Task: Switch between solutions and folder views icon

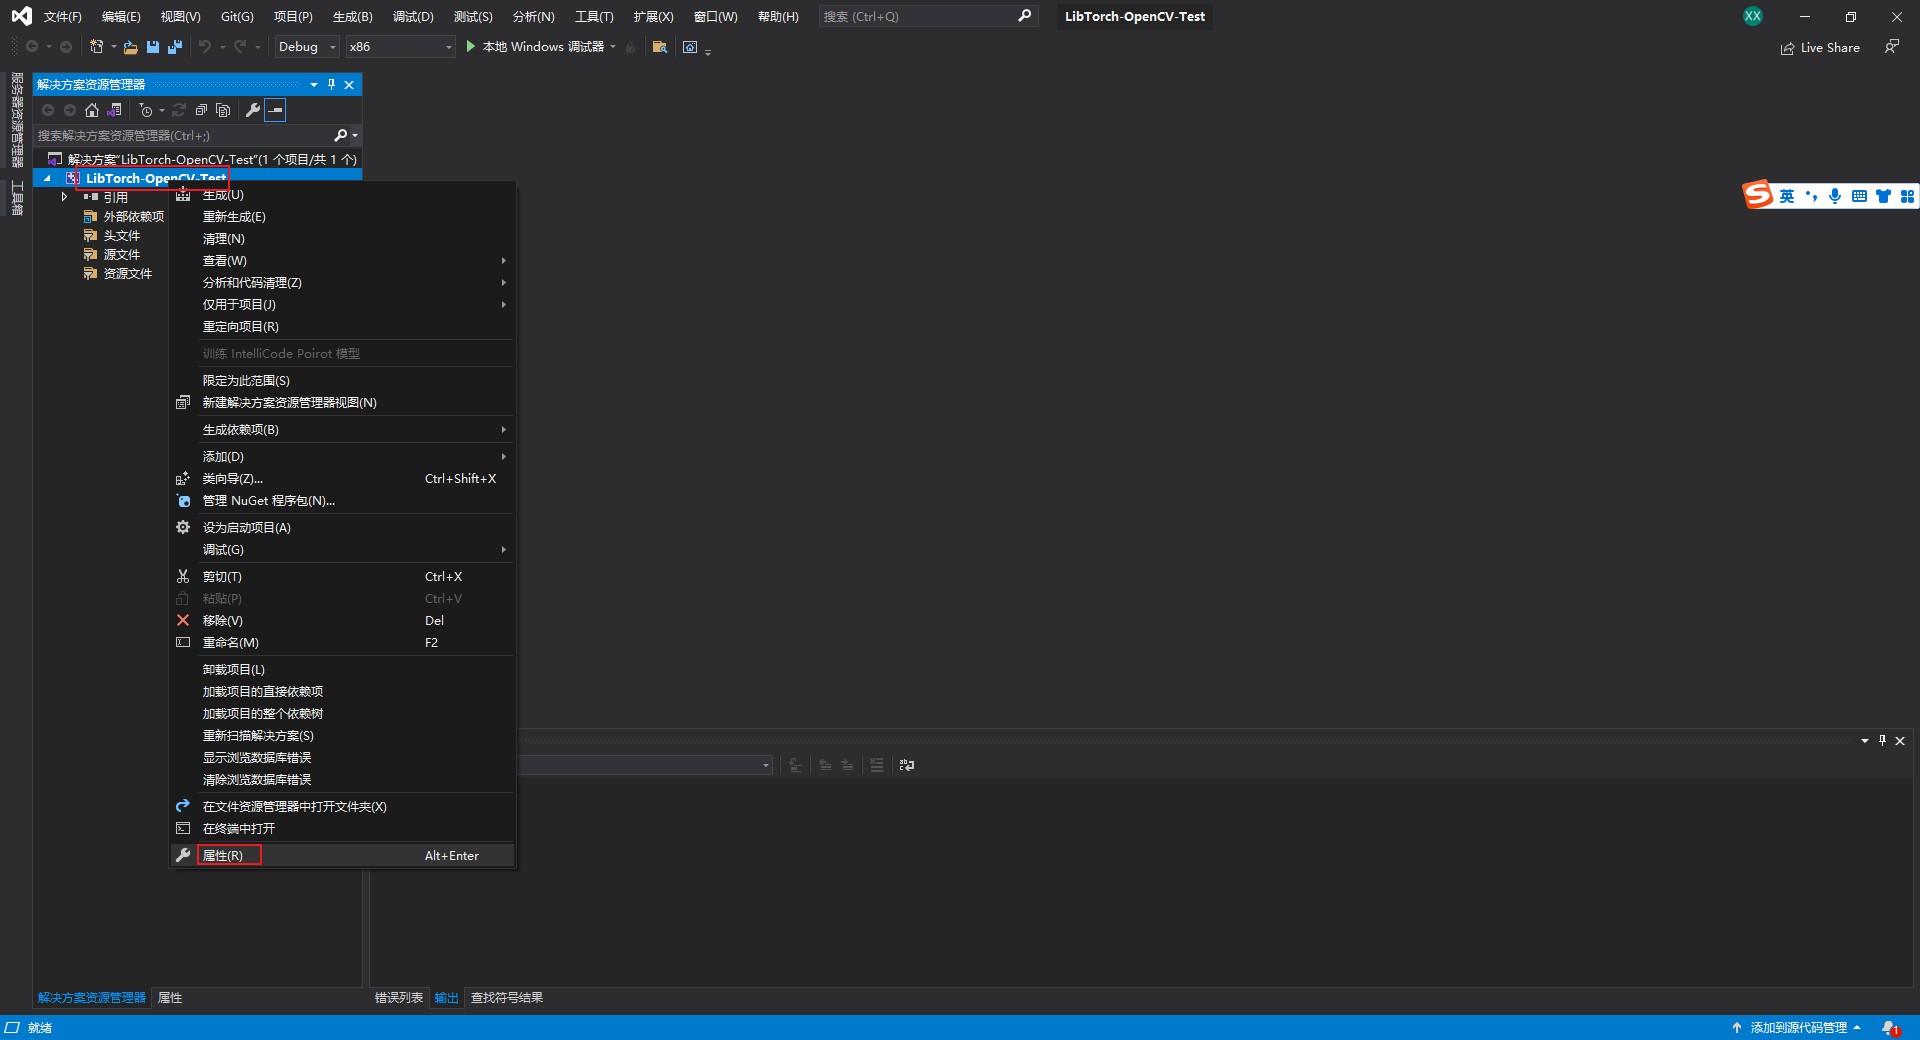Action: pyautogui.click(x=115, y=110)
